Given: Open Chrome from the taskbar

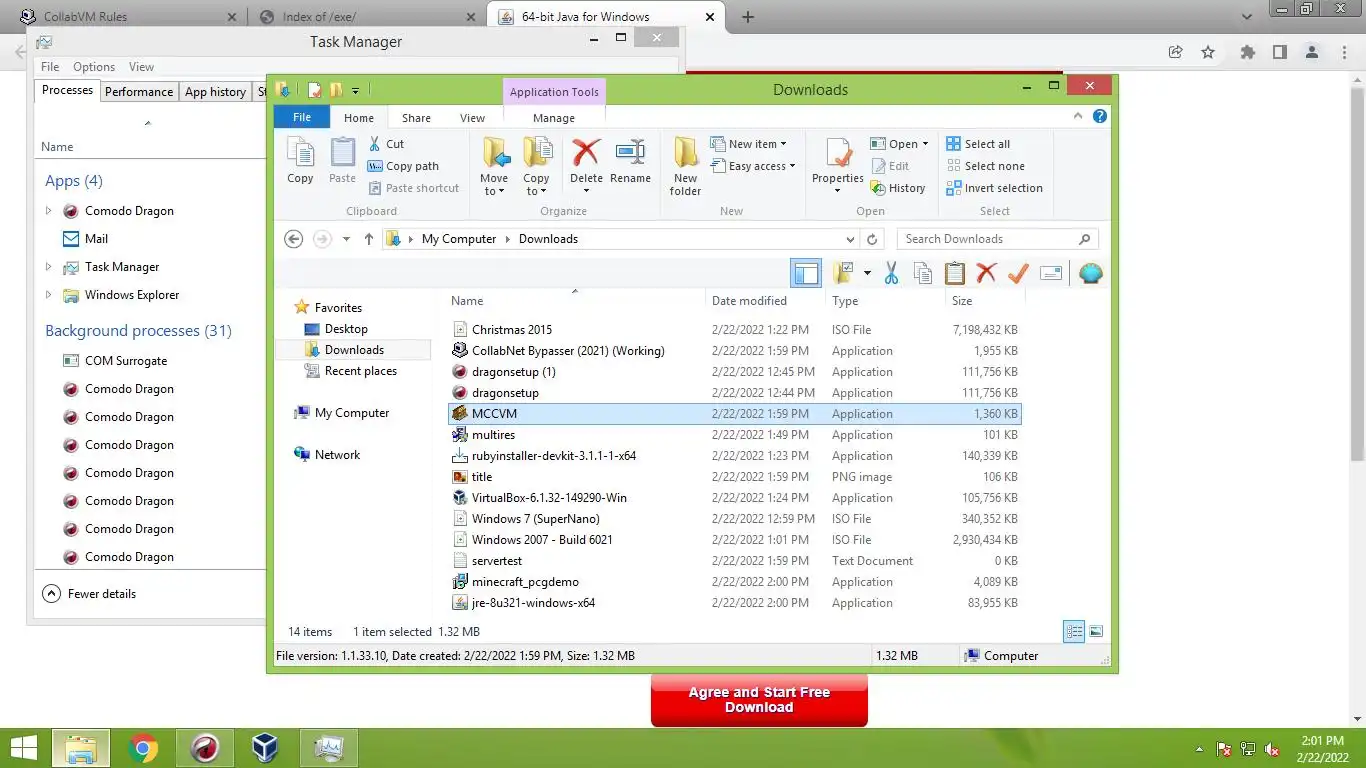Looking at the screenshot, I should pos(143,748).
